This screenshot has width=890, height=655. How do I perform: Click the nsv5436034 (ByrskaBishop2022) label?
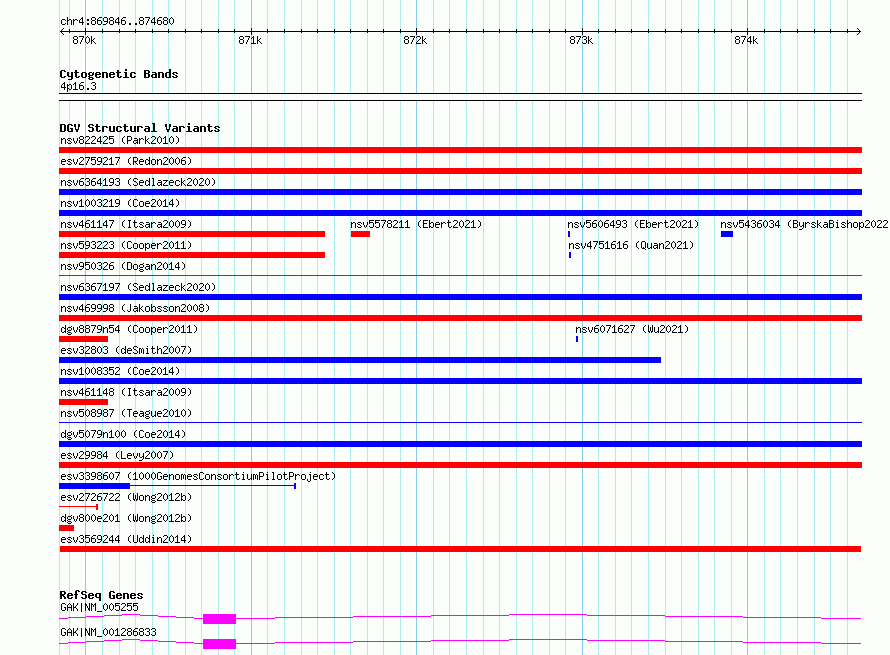(804, 224)
